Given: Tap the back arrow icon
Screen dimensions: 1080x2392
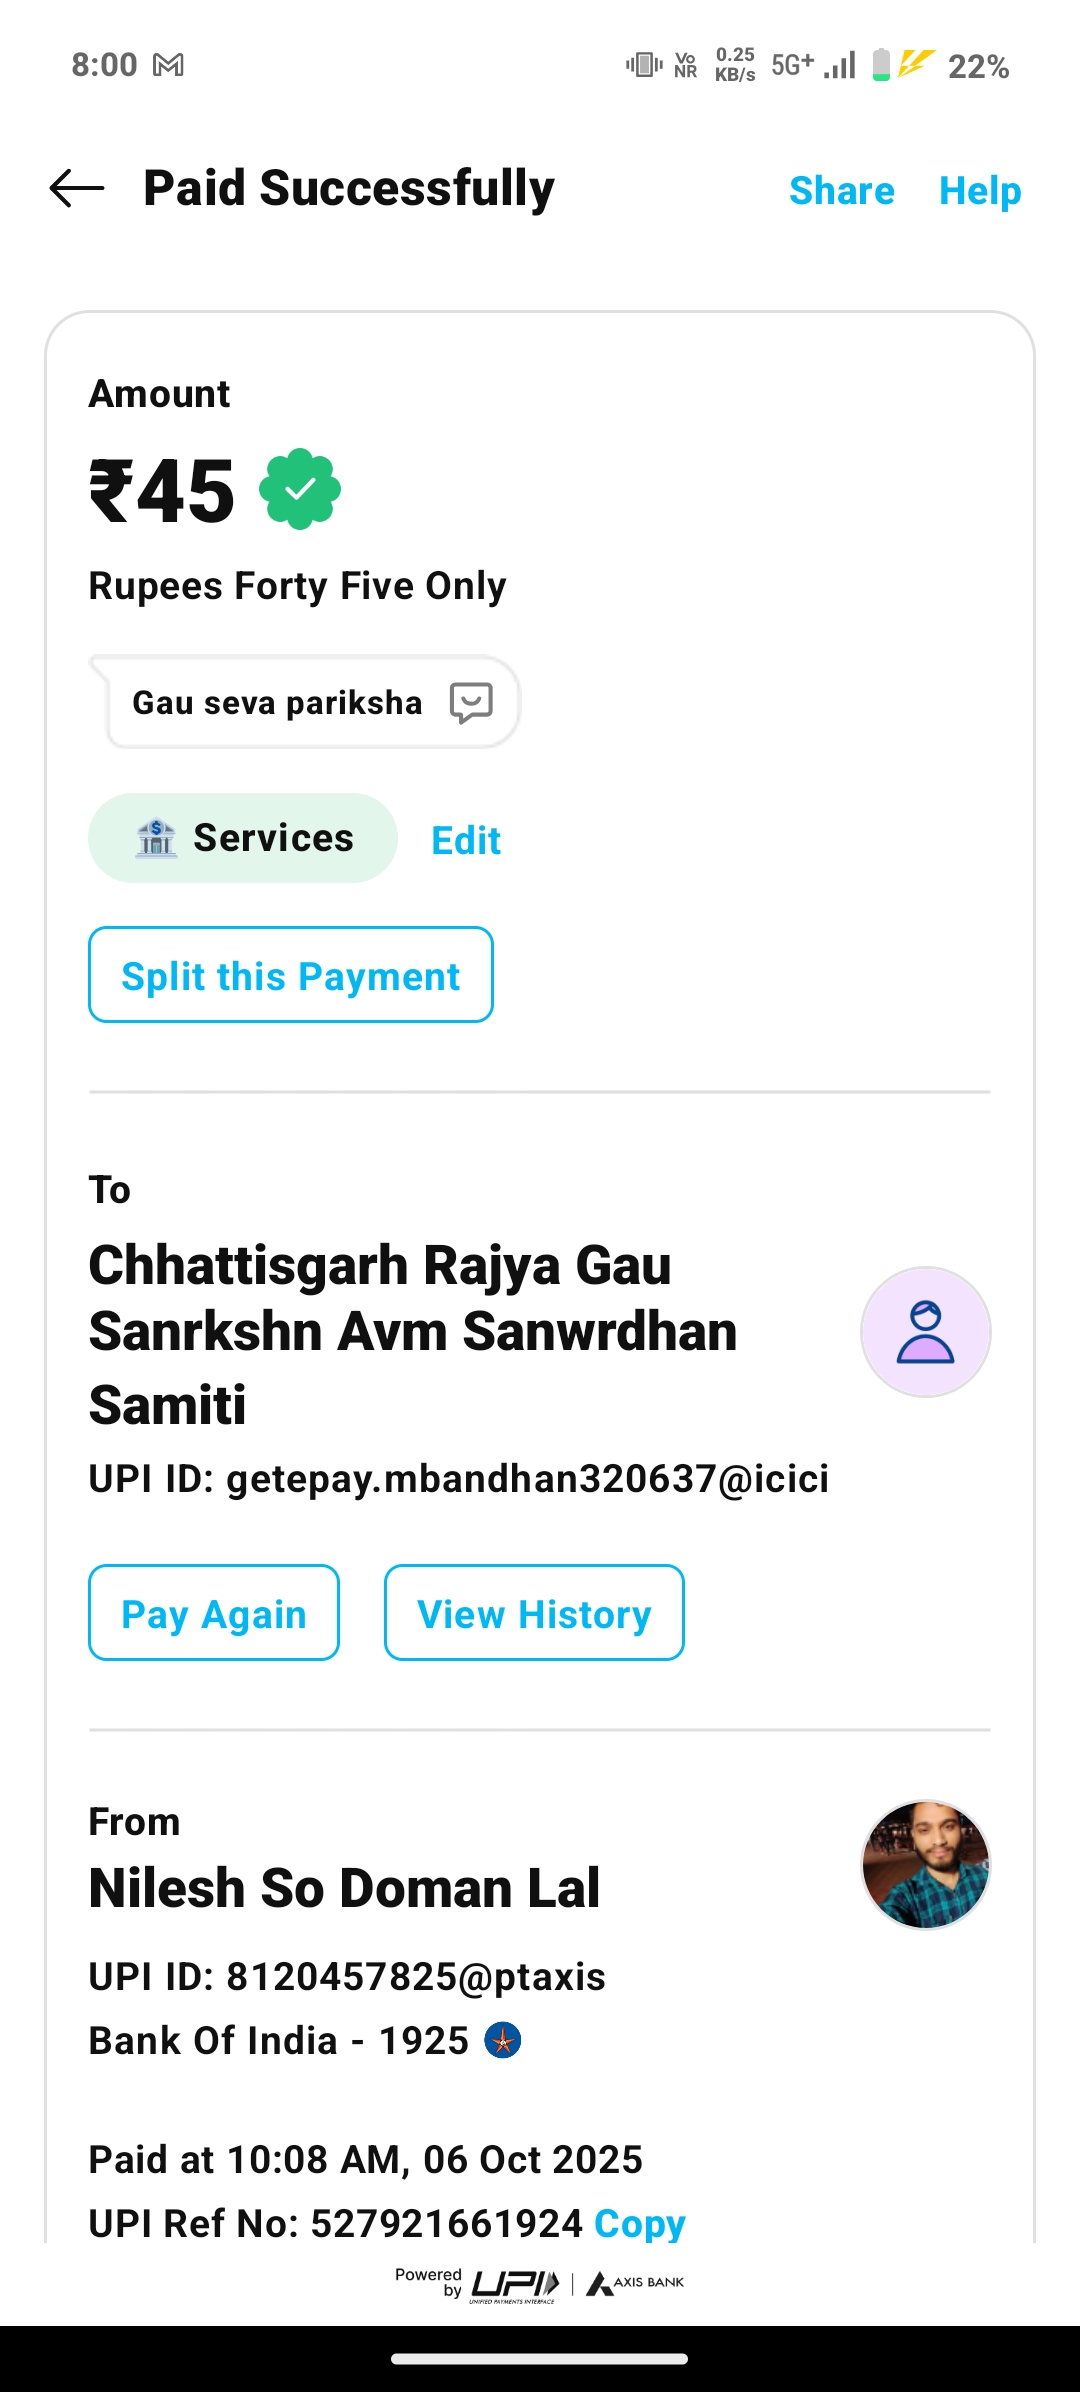Looking at the screenshot, I should pos(77,188).
